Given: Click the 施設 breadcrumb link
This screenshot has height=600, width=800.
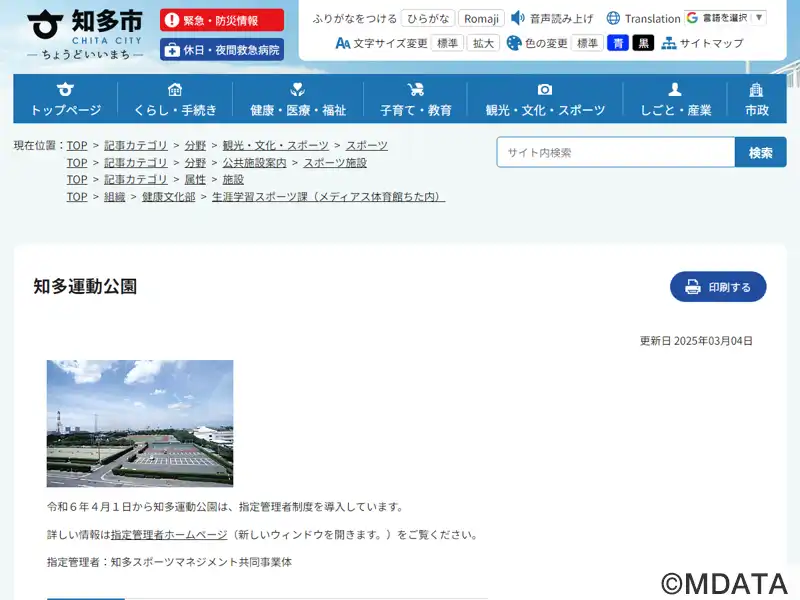Looking at the screenshot, I should tap(233, 180).
